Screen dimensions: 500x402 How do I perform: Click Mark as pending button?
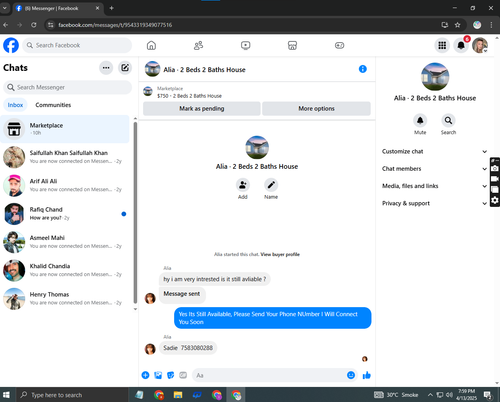click(202, 109)
